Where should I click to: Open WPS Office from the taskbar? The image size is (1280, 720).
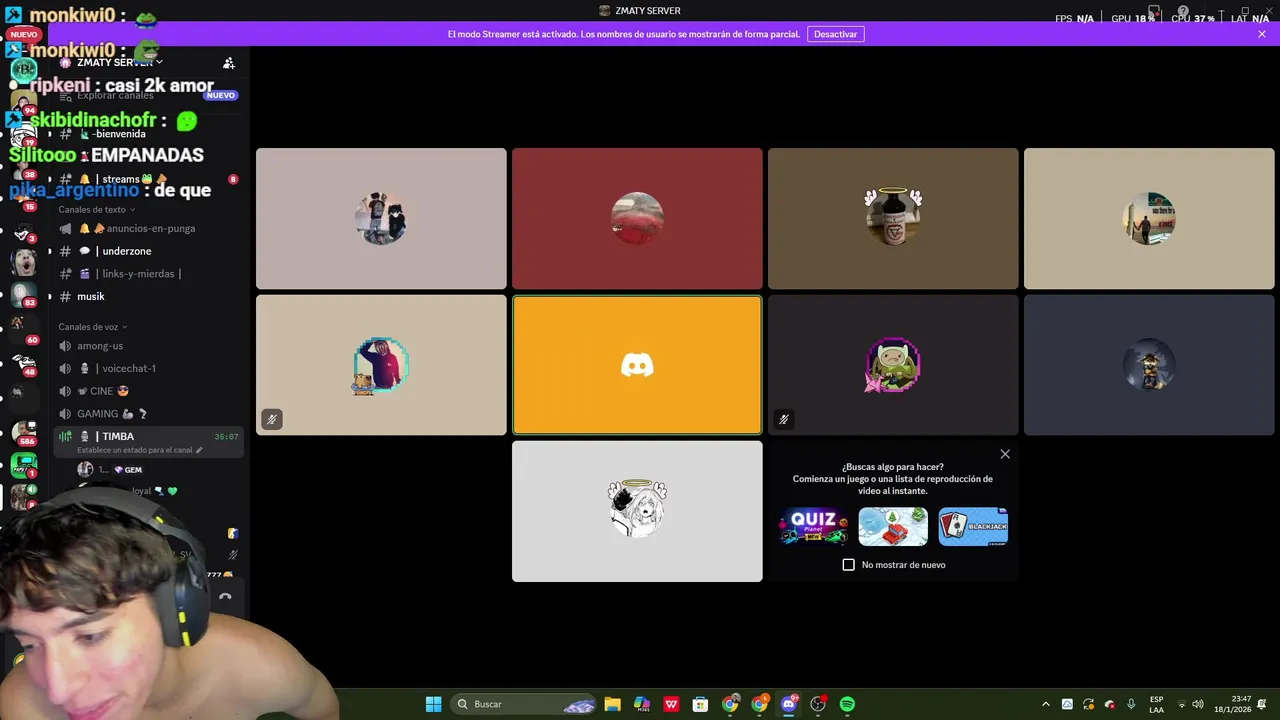671,704
